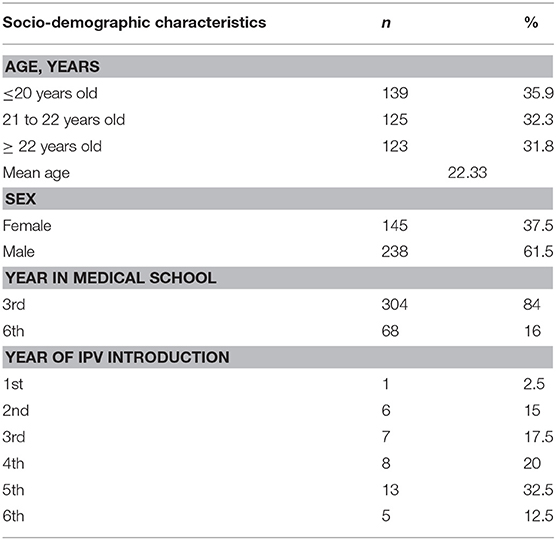Screen dimensions: 556x540
Task: Select the 21 to 22 years old row
Action: click(278, 120)
